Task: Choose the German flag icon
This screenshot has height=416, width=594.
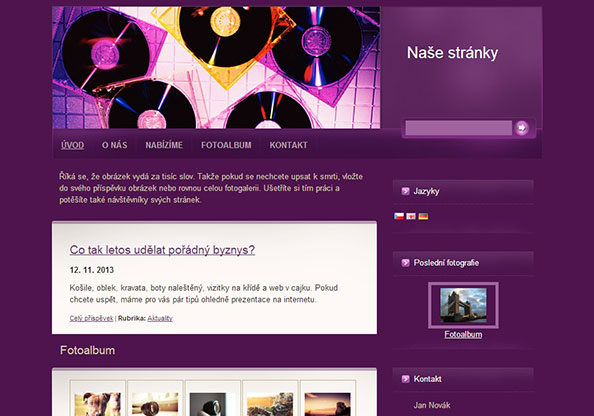Action: tap(423, 216)
